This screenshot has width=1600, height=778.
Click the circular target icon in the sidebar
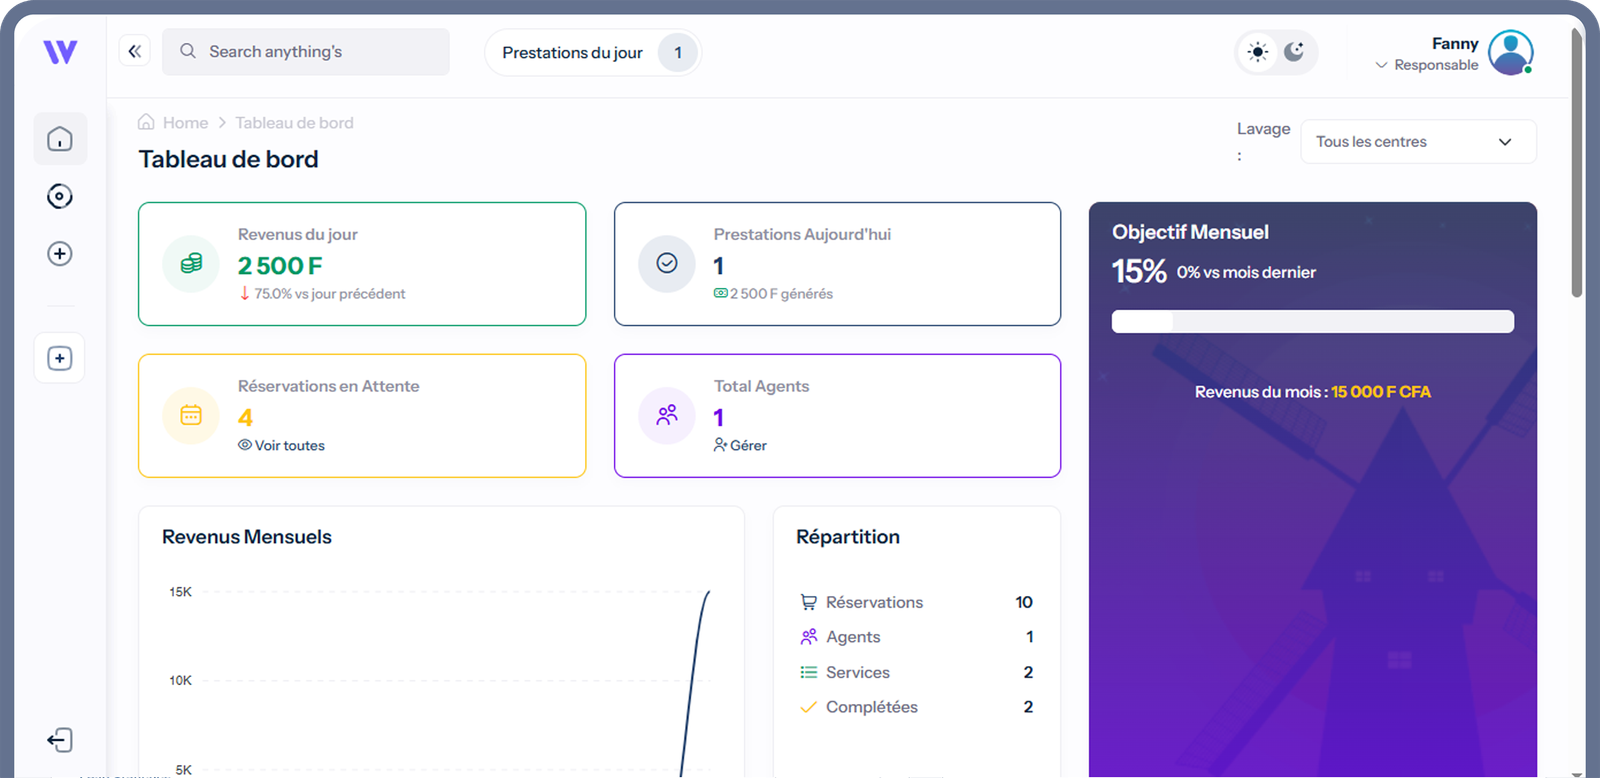tap(60, 196)
